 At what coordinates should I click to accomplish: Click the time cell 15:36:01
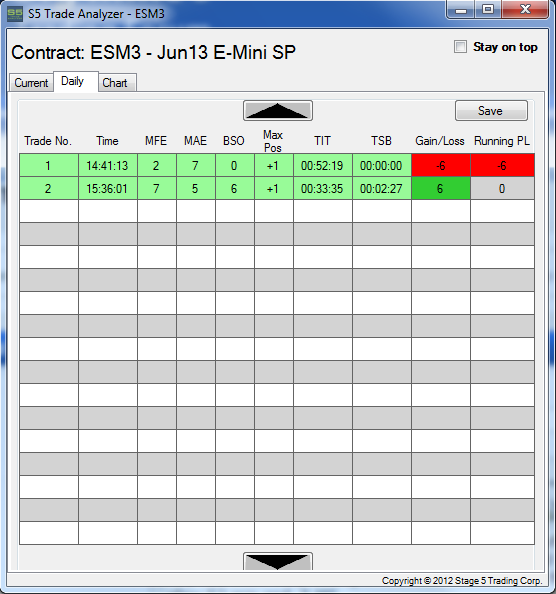point(108,188)
